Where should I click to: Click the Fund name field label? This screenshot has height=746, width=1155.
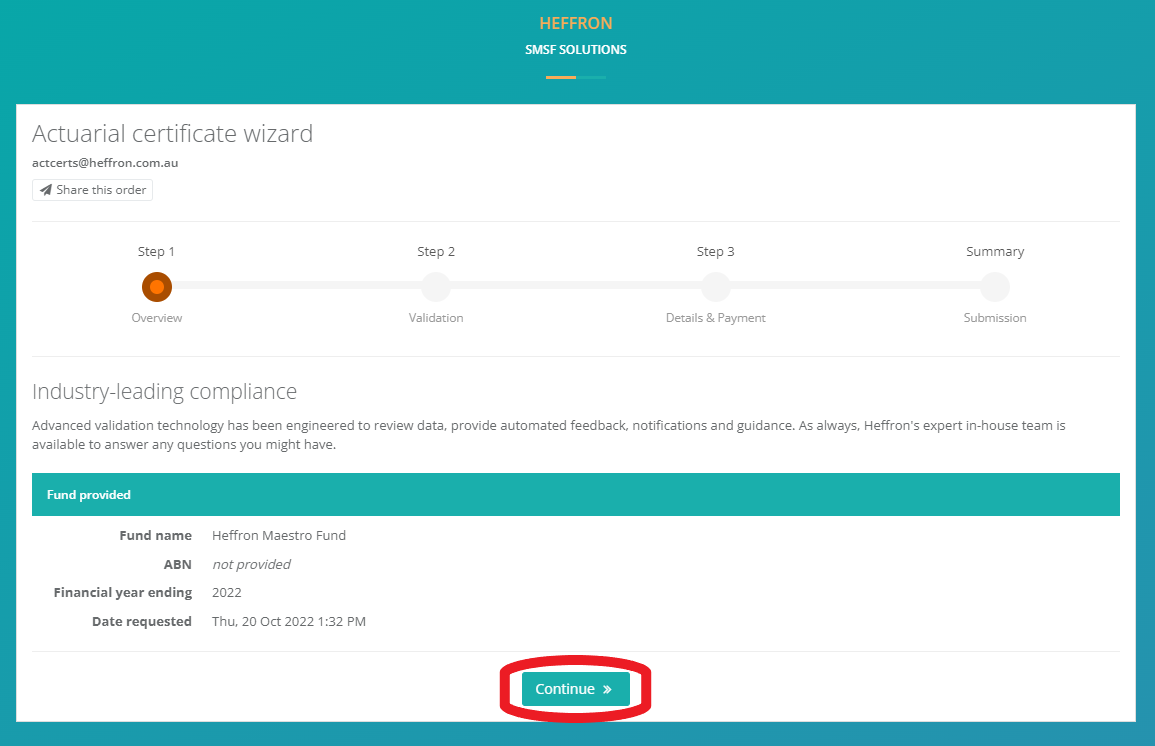tap(155, 535)
